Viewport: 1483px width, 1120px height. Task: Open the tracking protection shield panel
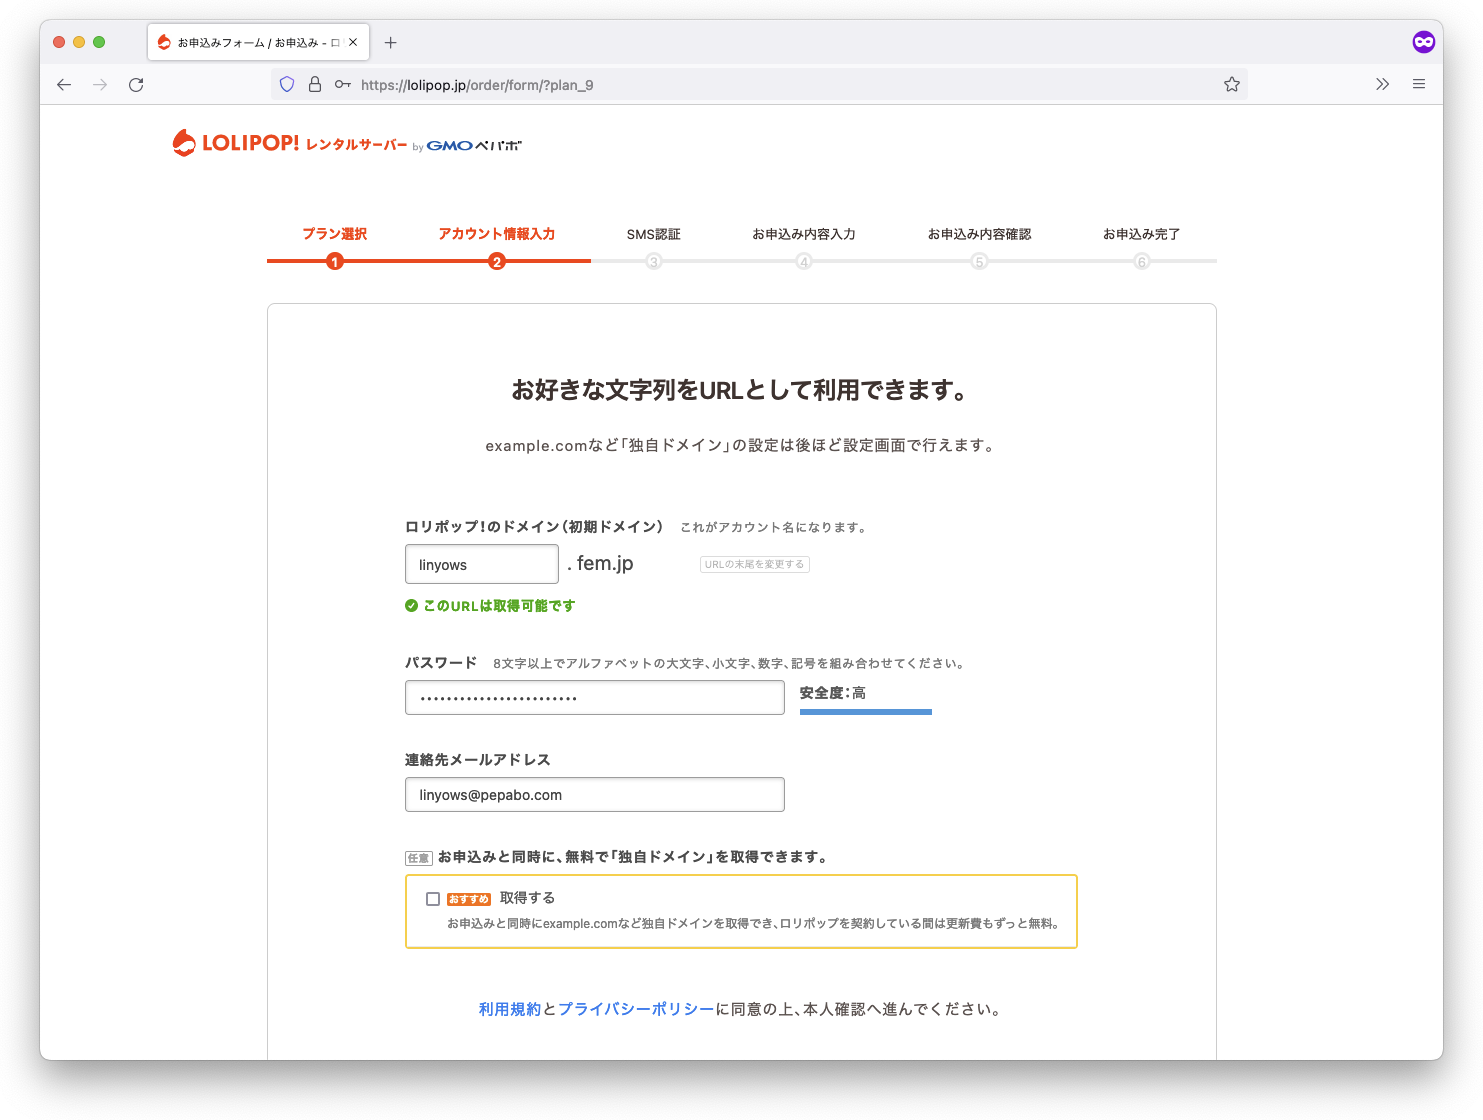[287, 84]
